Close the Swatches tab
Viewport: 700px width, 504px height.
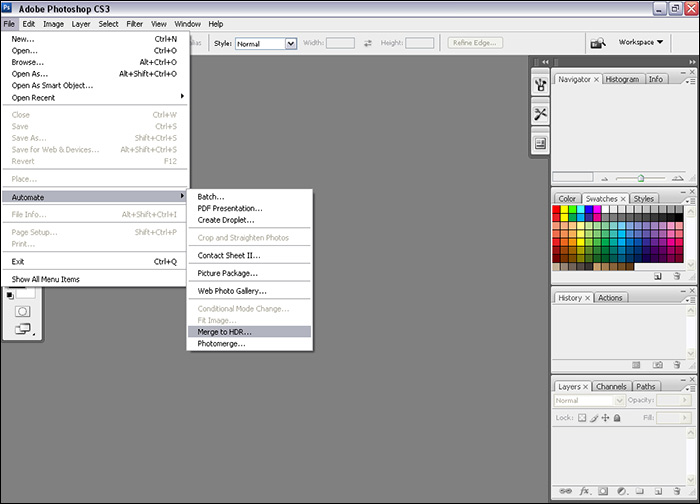click(x=623, y=199)
